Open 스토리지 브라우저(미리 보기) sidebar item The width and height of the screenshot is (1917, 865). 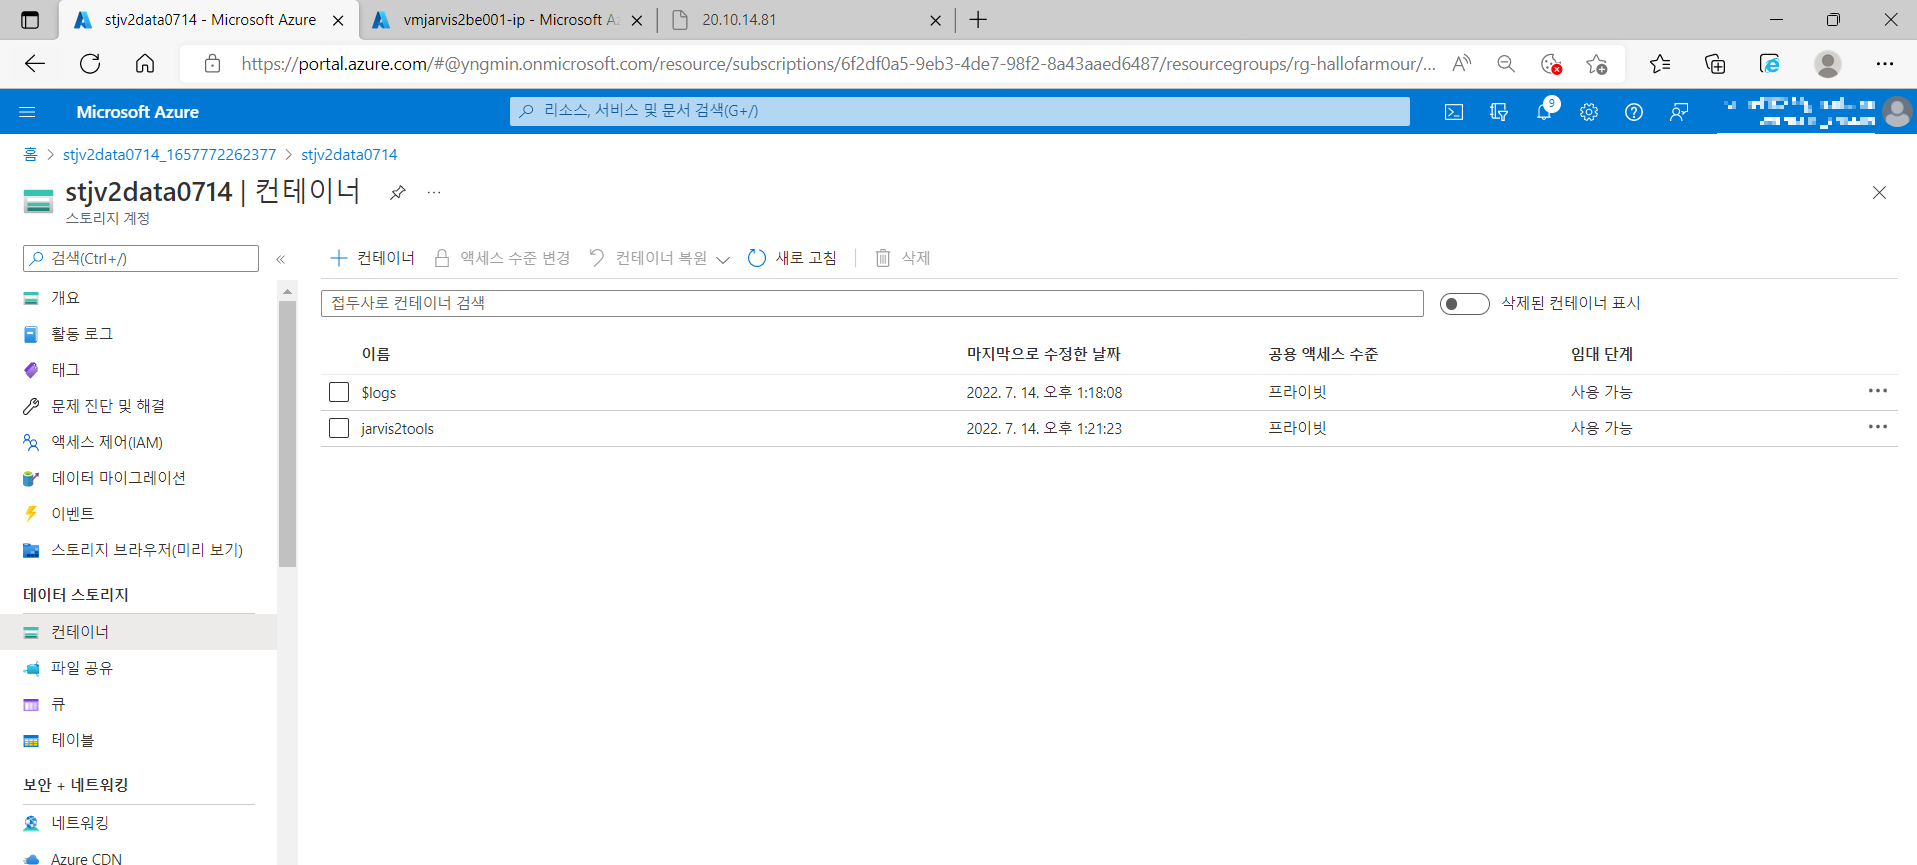147,550
